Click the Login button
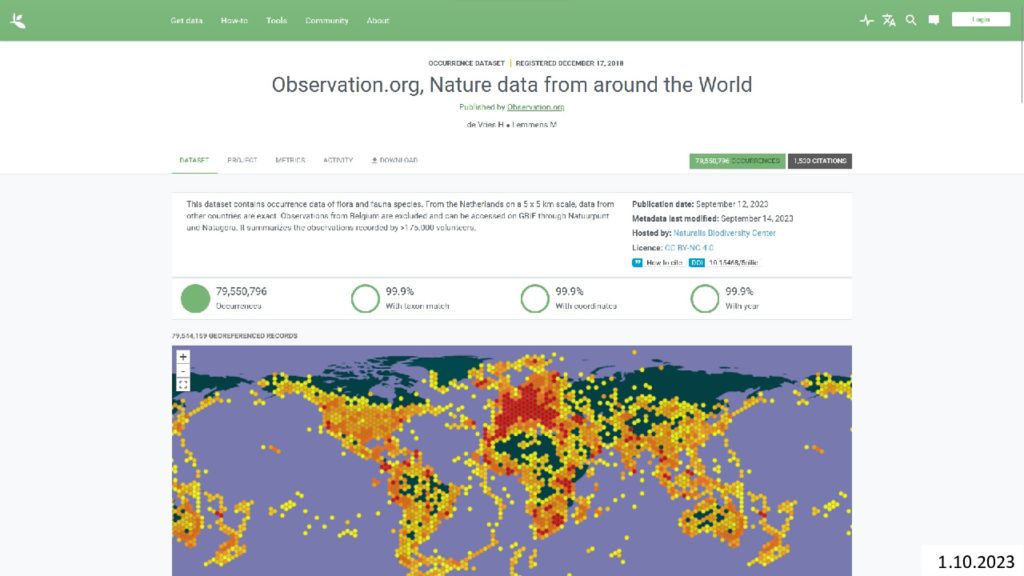Screen dimensions: 1024x576 point(981,20)
